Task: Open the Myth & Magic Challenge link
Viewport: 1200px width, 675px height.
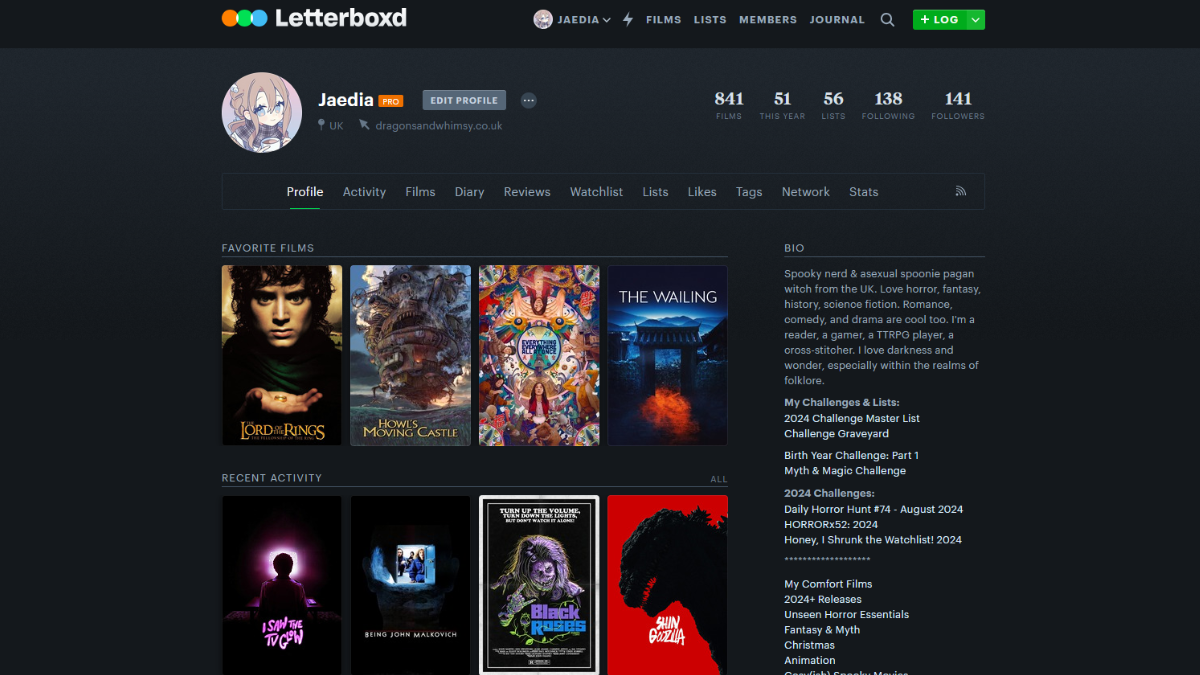Action: [x=845, y=471]
